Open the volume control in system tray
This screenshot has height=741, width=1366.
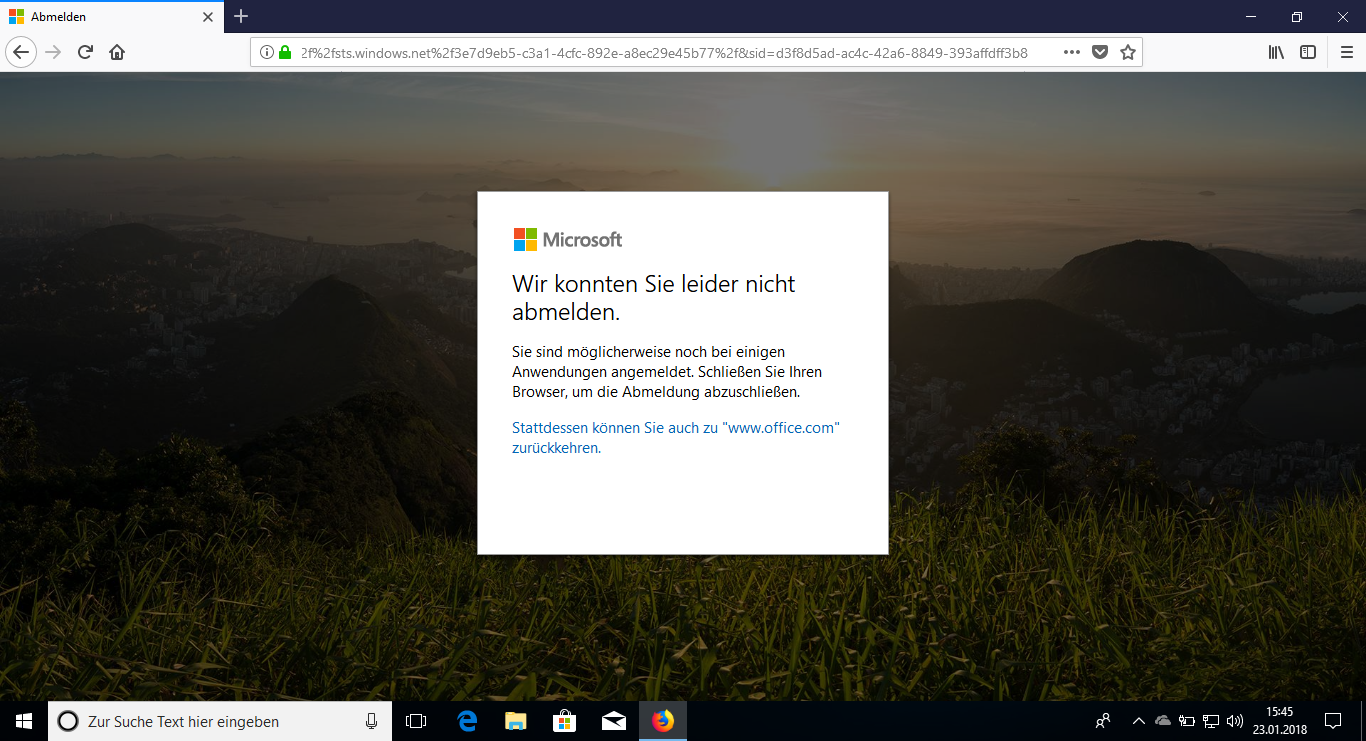click(x=1235, y=721)
